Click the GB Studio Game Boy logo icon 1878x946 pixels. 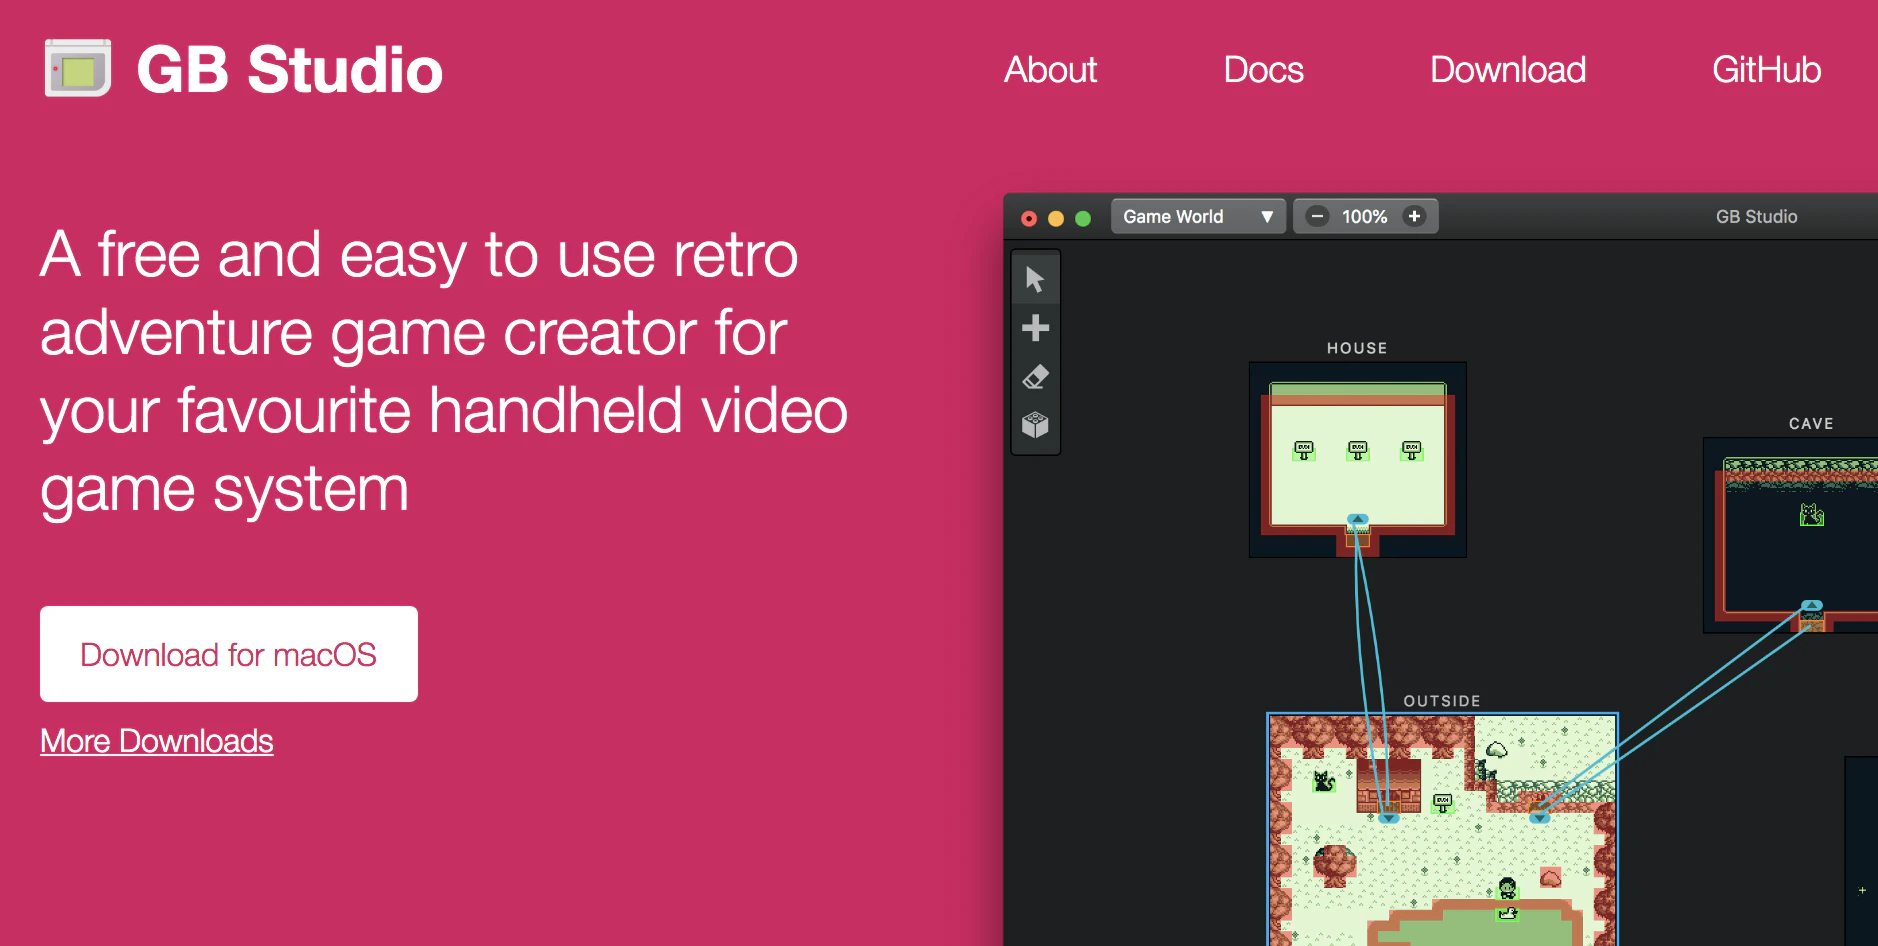coord(78,68)
